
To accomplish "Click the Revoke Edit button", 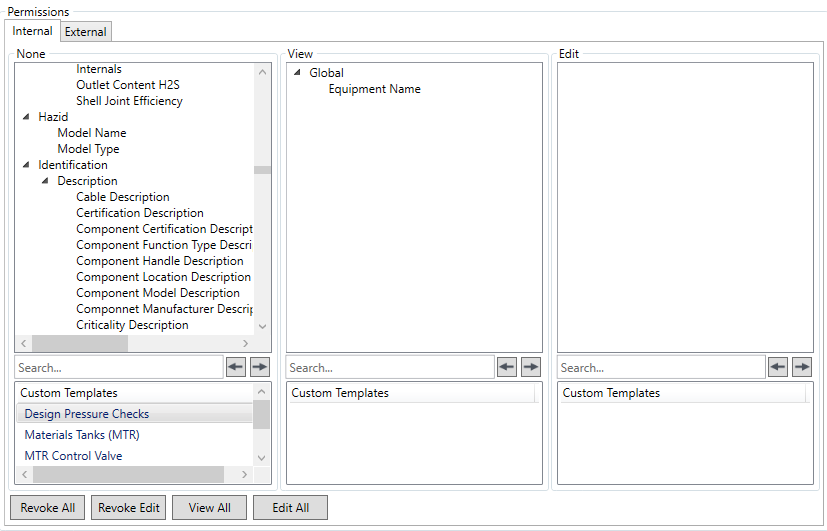I will click(x=128, y=507).
